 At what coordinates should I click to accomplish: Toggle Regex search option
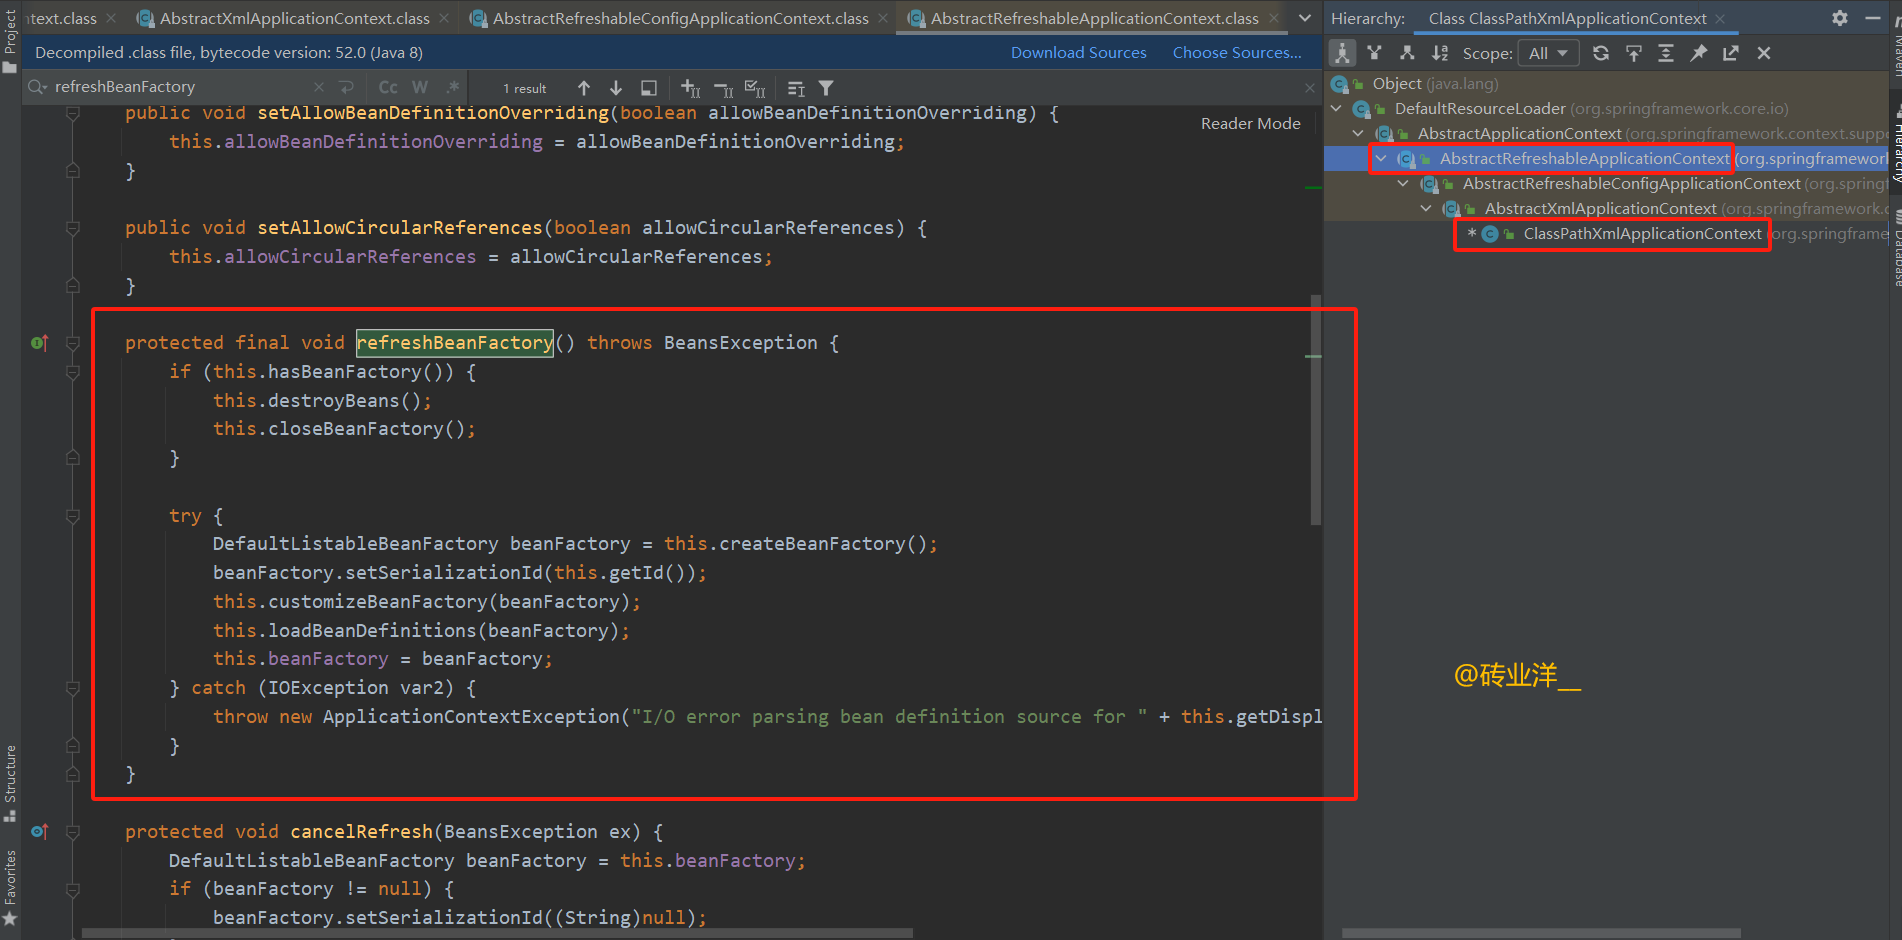click(x=453, y=87)
